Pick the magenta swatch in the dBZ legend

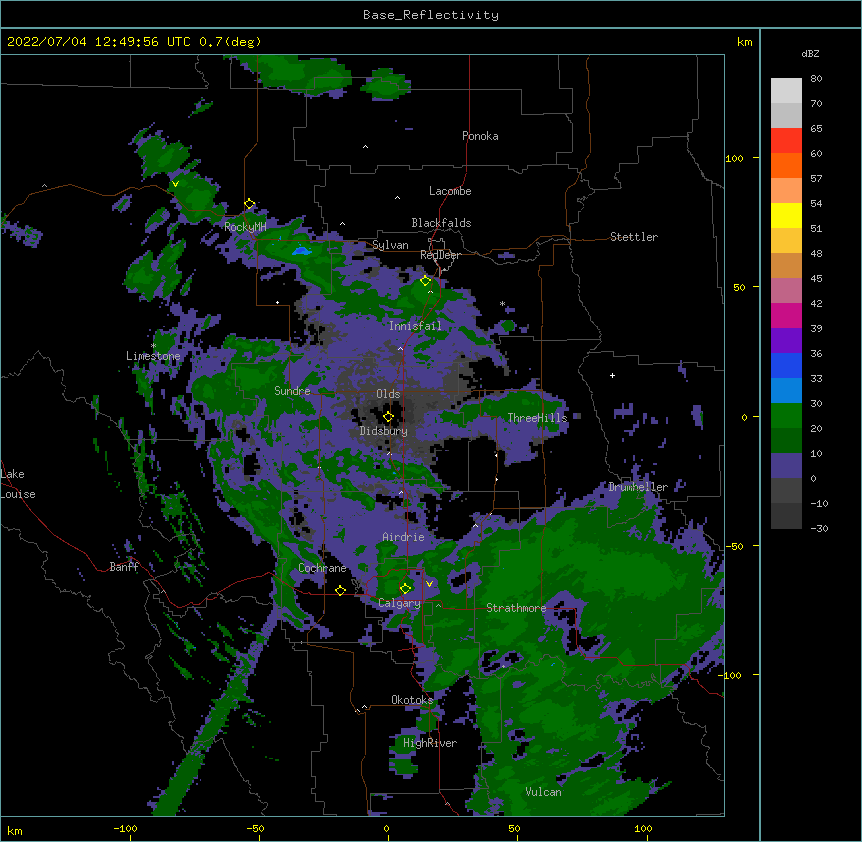click(786, 315)
